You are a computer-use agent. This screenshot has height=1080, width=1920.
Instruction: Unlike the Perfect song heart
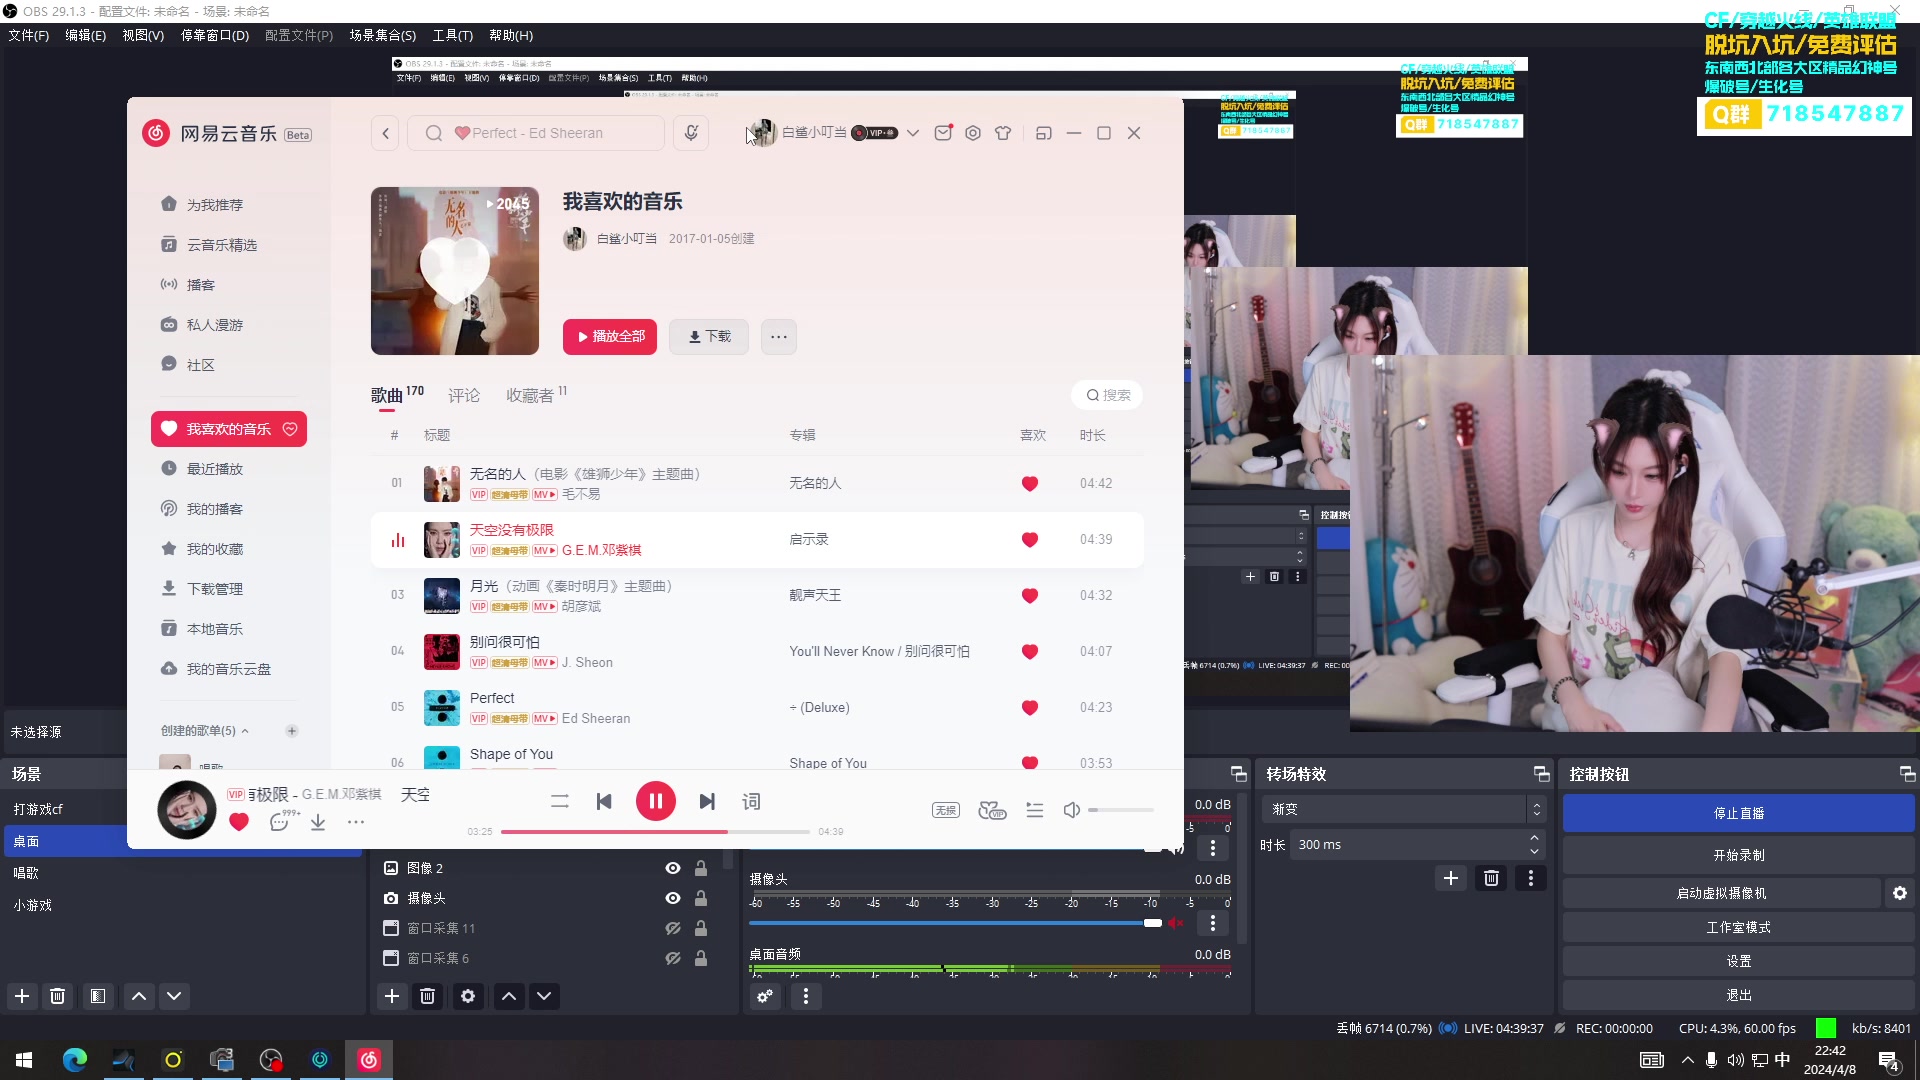tap(1030, 708)
